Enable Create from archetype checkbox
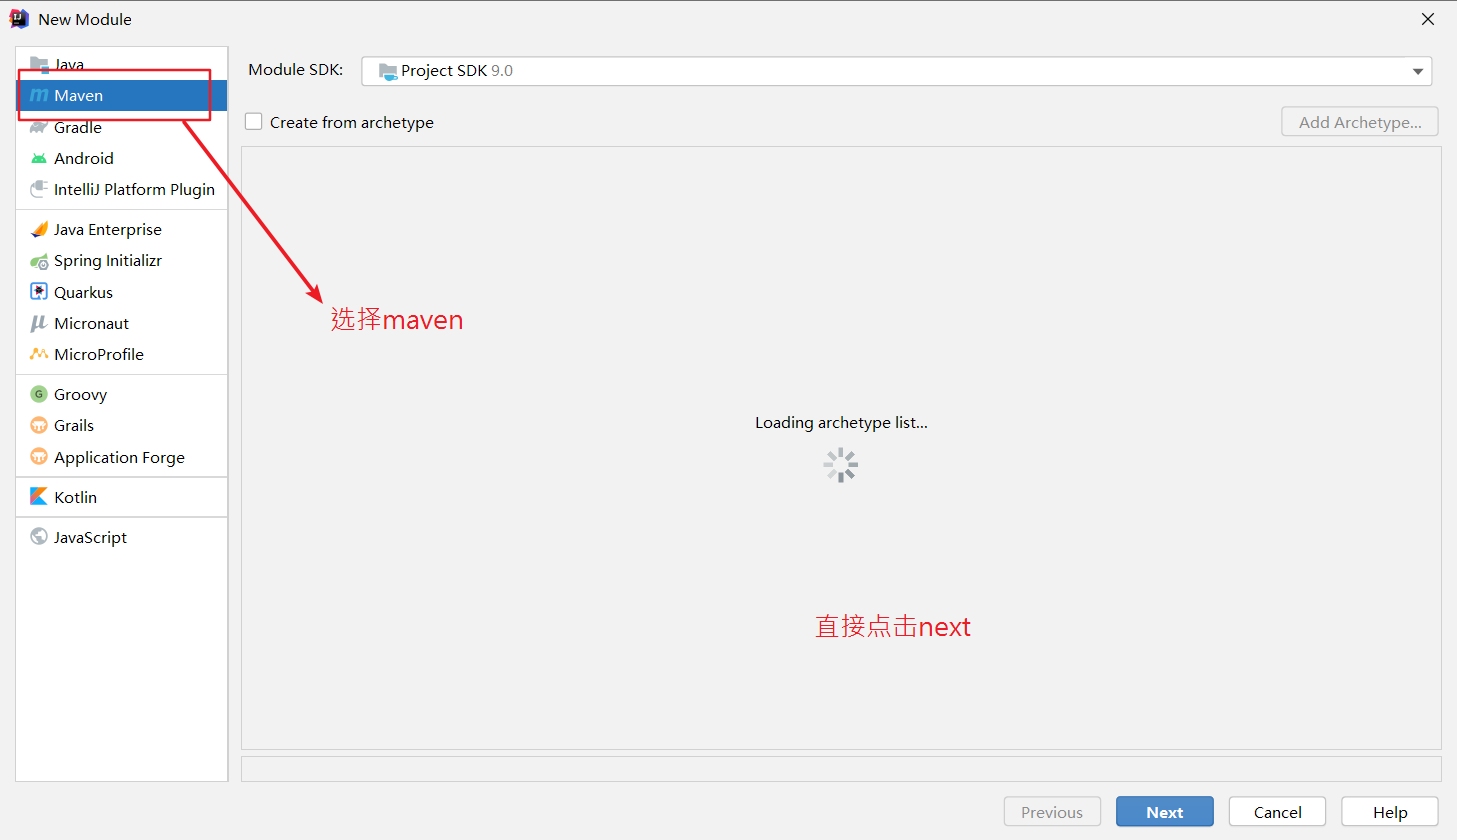This screenshot has width=1457, height=840. click(x=254, y=122)
